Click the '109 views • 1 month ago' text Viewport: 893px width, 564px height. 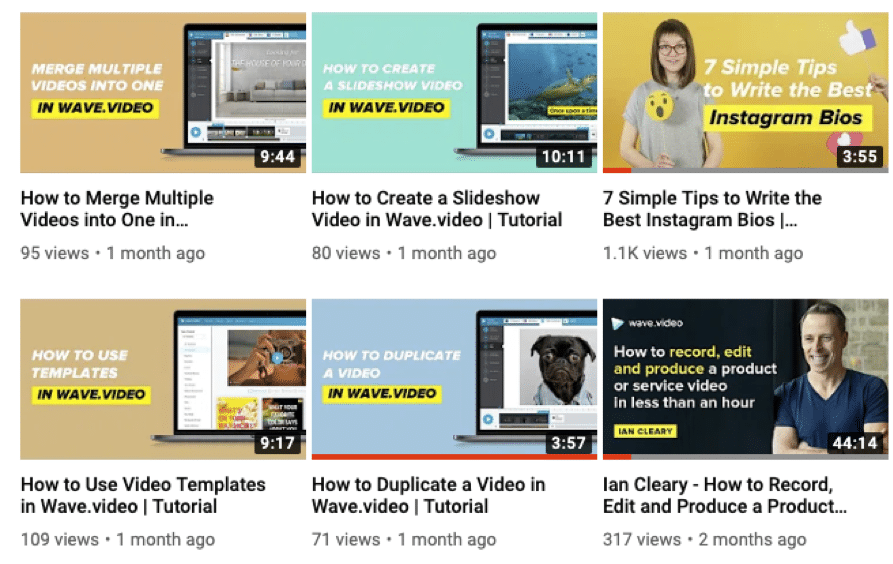[118, 539]
